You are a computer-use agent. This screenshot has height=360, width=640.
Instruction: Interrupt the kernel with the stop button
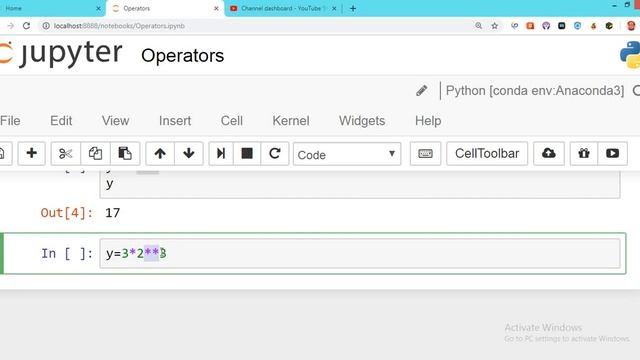(247, 153)
